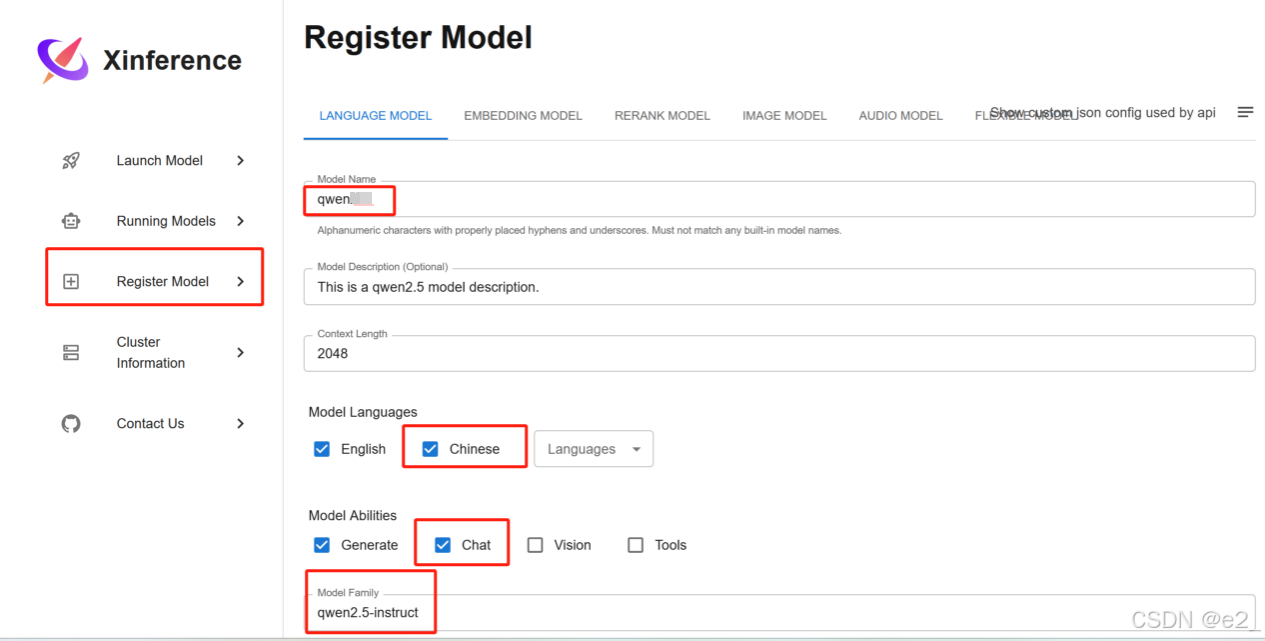Switch to the Audio Model tab
This screenshot has width=1265, height=641.
pos(901,116)
